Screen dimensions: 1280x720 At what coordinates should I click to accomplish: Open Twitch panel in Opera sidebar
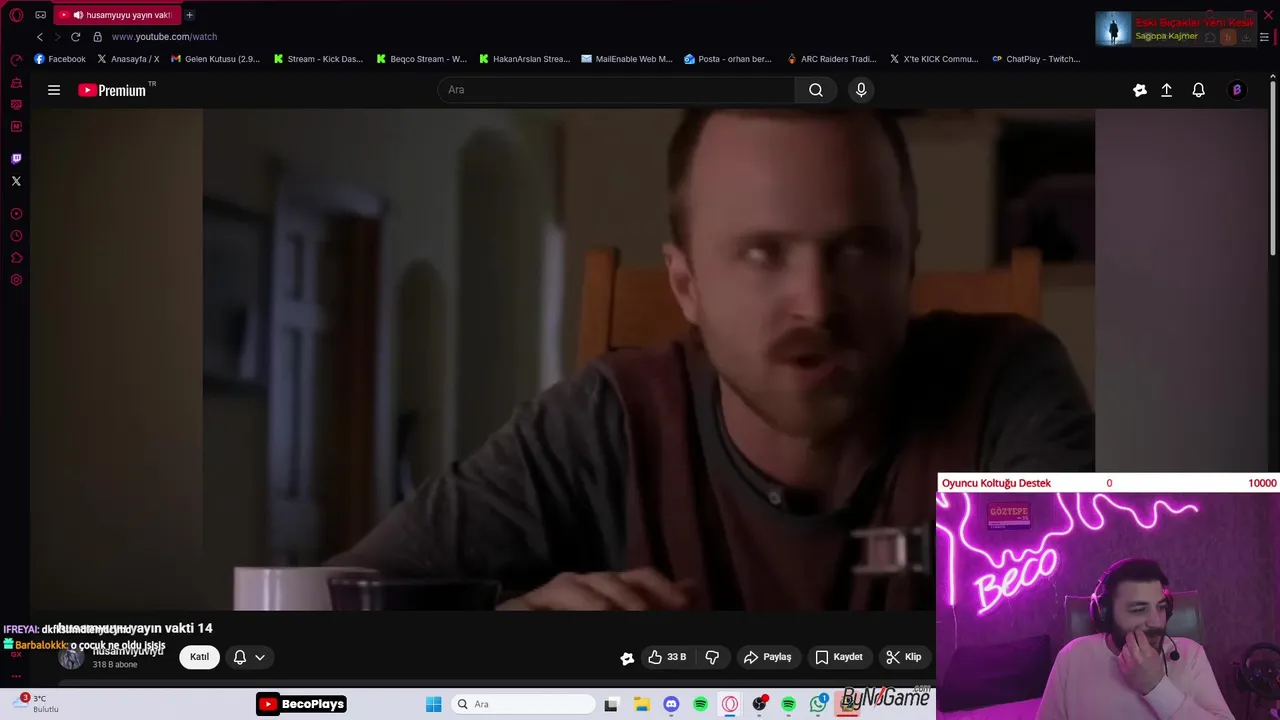(16, 158)
